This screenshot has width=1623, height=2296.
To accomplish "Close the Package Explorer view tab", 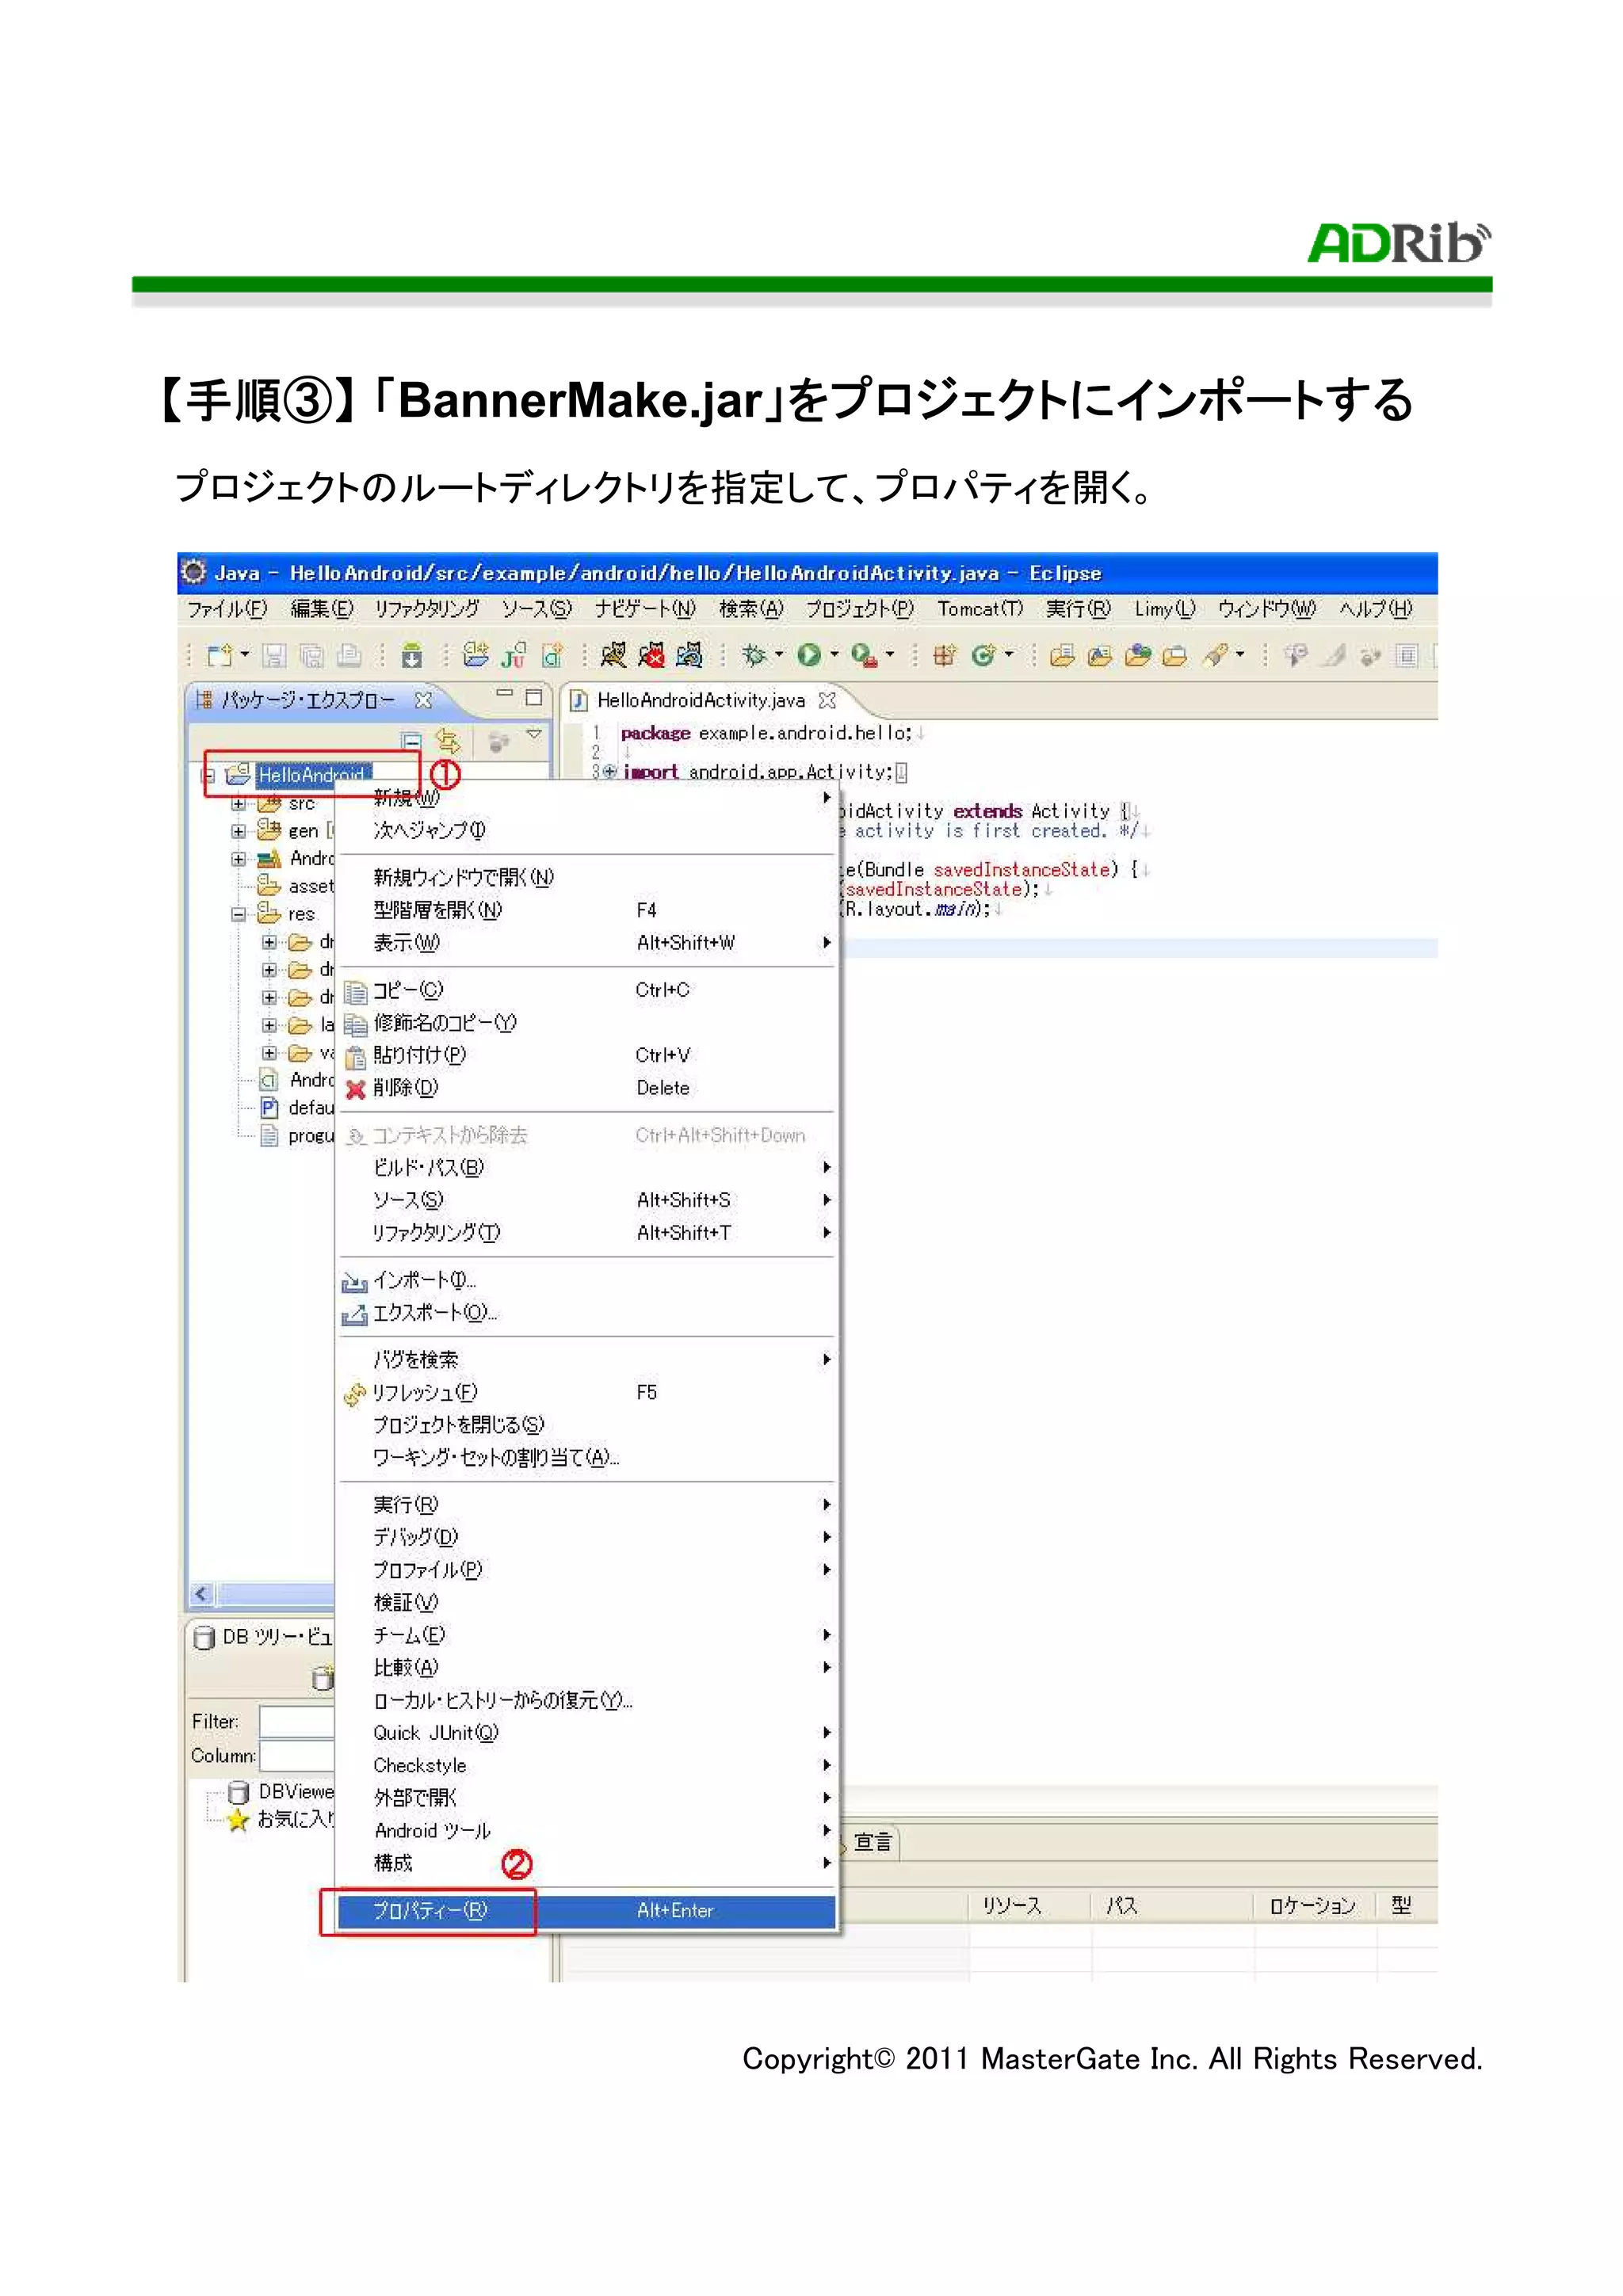I will coord(424,700).
